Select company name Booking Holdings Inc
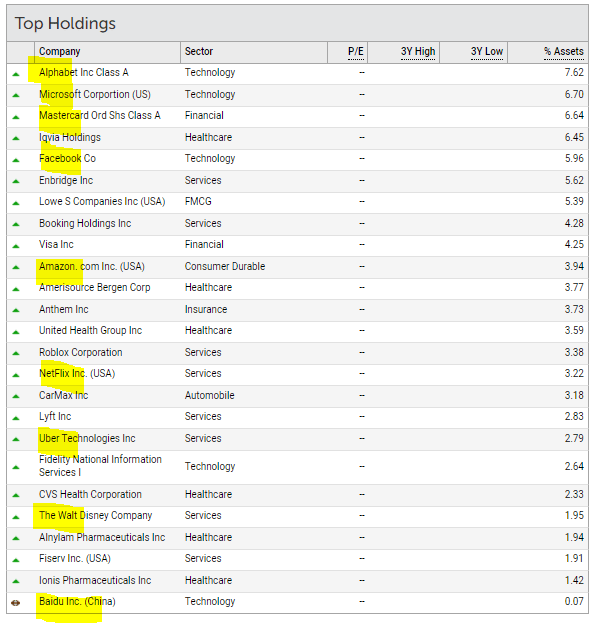The image size is (593, 624). pyautogui.click(x=85, y=223)
